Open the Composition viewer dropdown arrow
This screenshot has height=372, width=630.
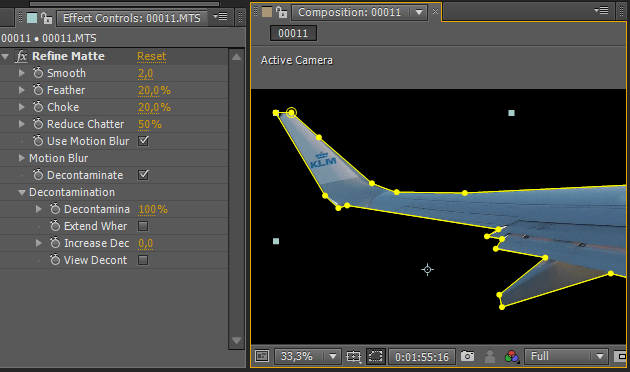tap(419, 12)
